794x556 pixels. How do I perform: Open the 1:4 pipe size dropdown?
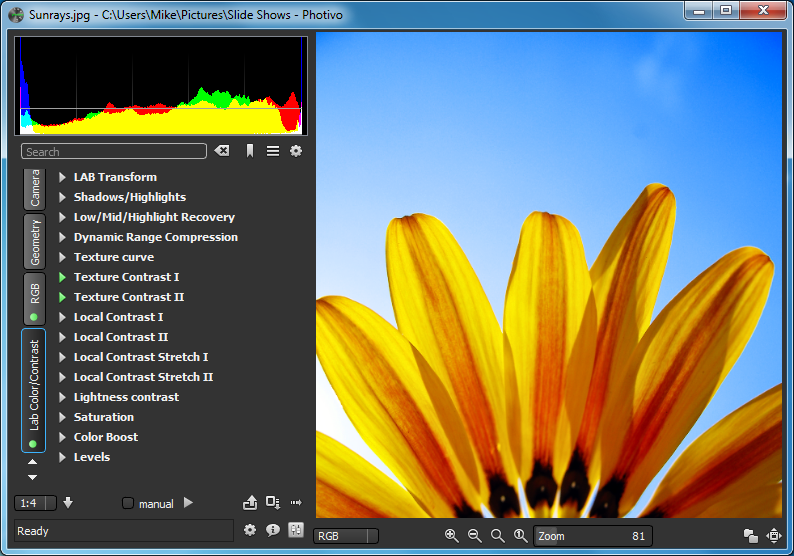[x=35, y=503]
